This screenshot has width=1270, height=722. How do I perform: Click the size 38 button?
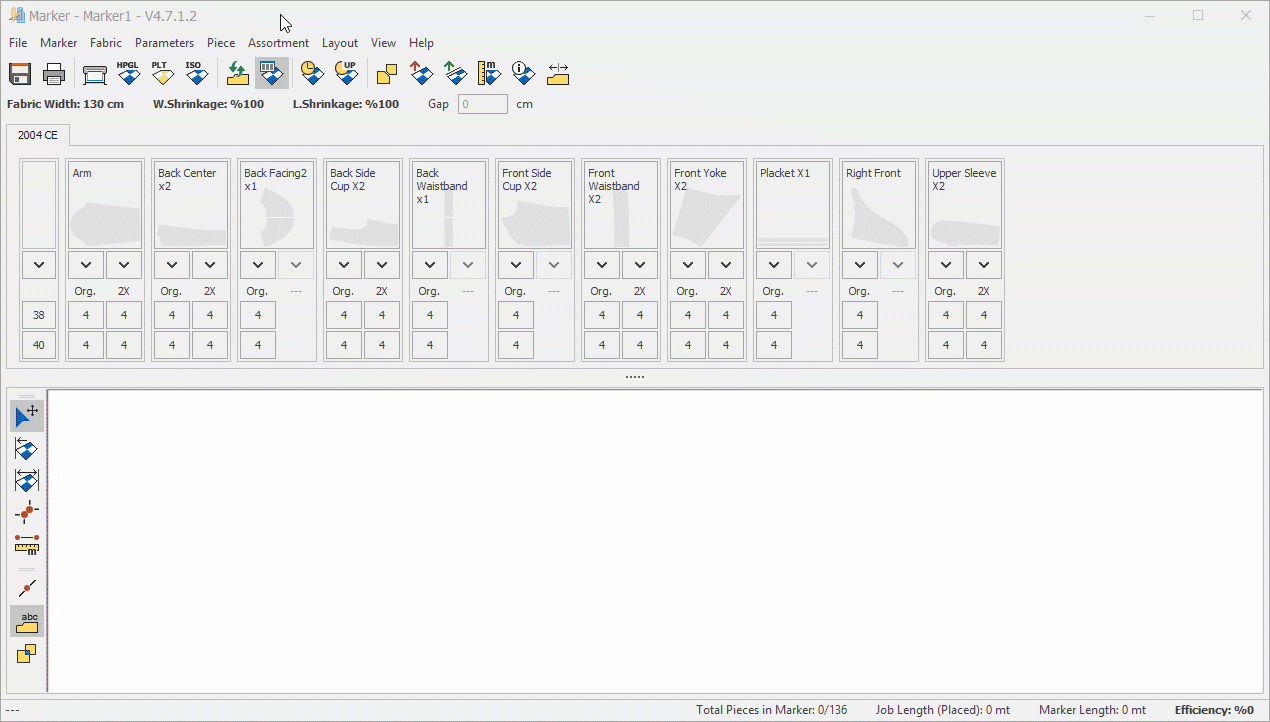[x=39, y=315]
